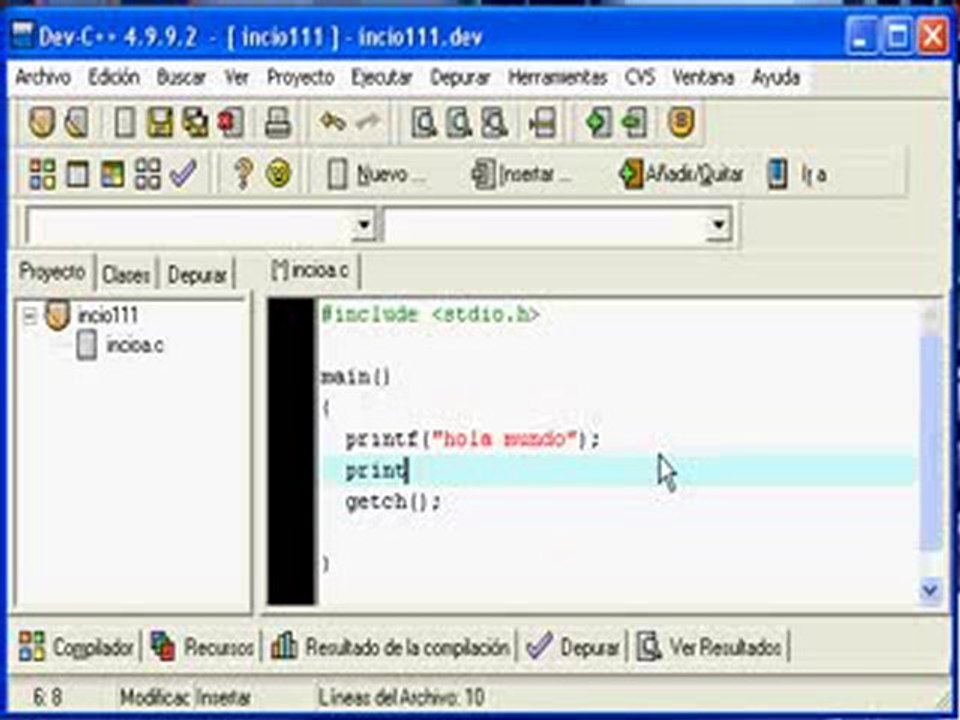Open the Buscar menu
This screenshot has width=960, height=720.
[181, 78]
